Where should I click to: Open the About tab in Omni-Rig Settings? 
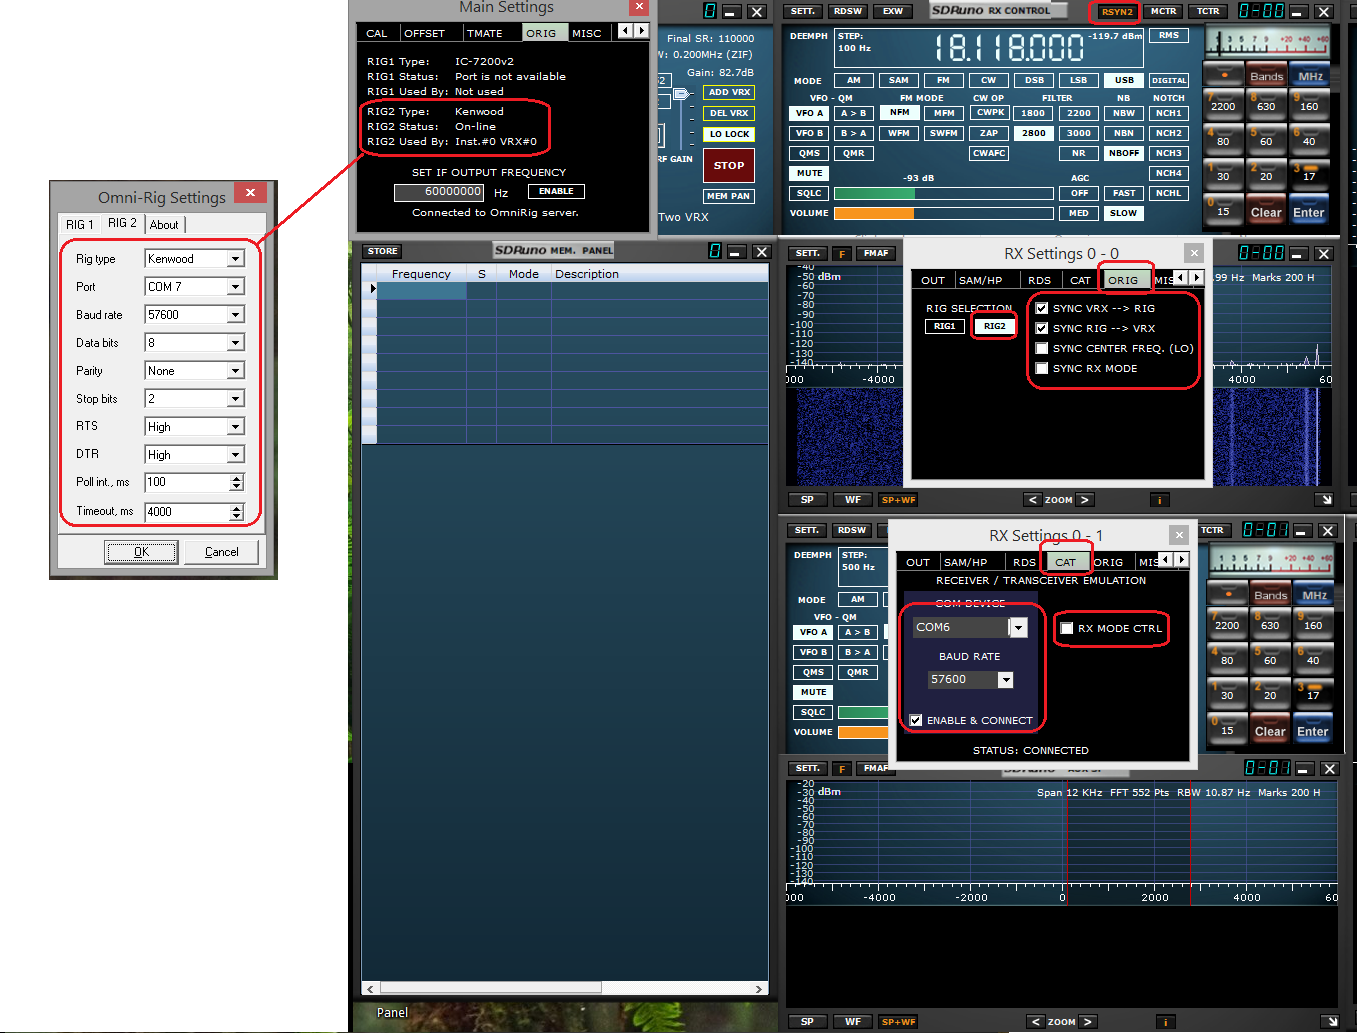164,225
